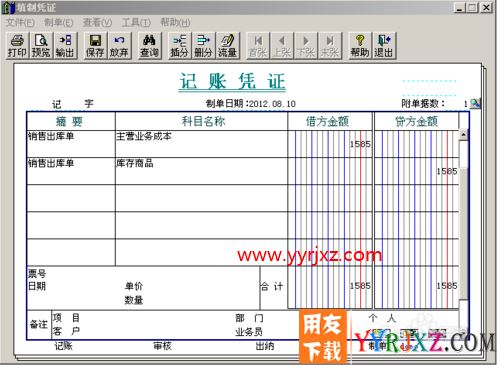Open 查询 search with binoculars icon
Viewport: 497px width, 366px height.
[149, 46]
